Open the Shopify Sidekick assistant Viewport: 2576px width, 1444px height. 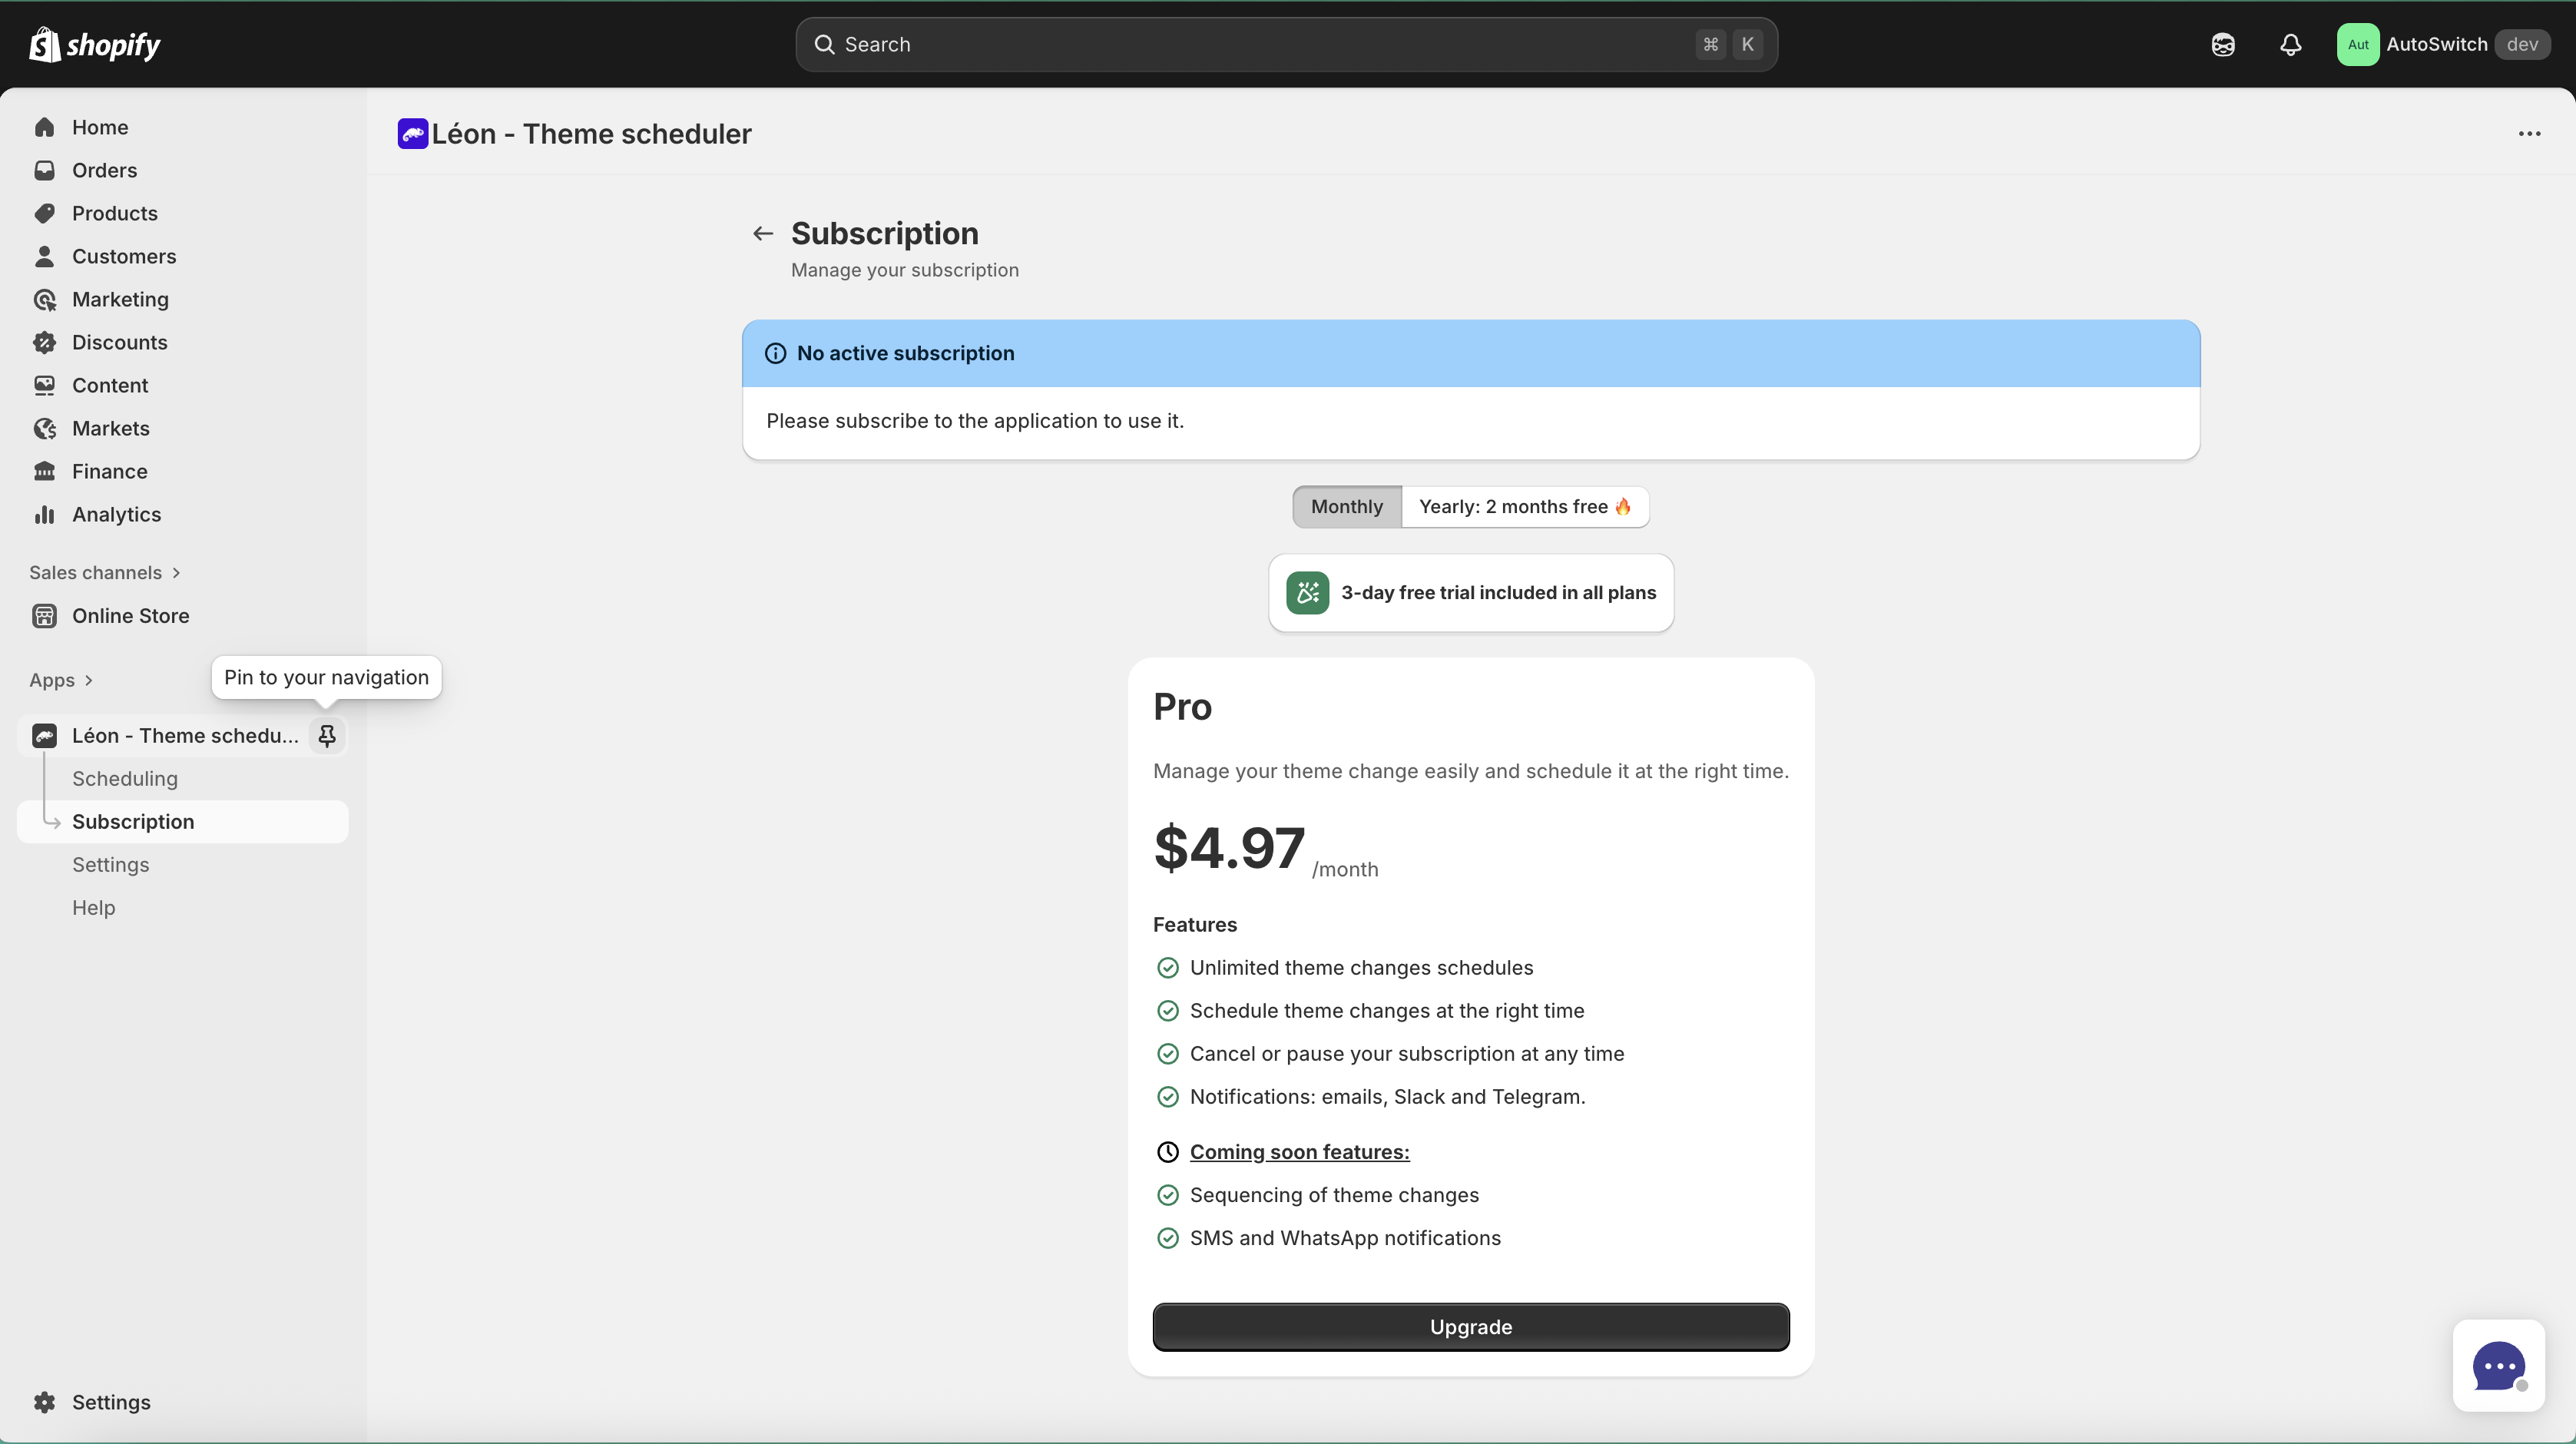[2222, 44]
